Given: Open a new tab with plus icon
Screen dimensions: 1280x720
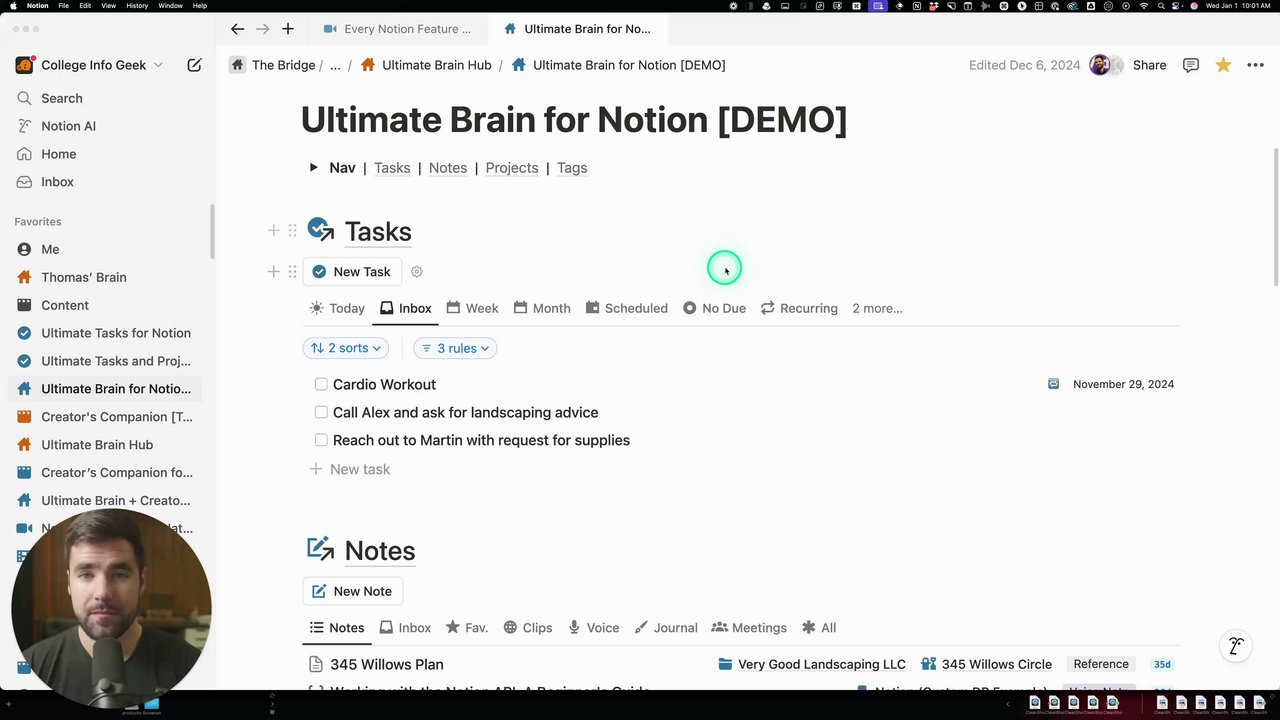Looking at the screenshot, I should (288, 29).
